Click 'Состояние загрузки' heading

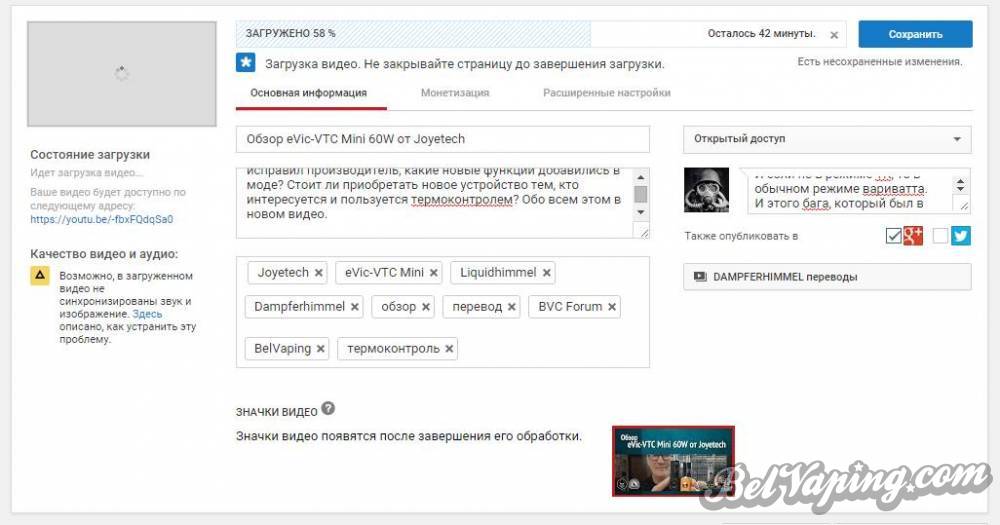point(90,154)
